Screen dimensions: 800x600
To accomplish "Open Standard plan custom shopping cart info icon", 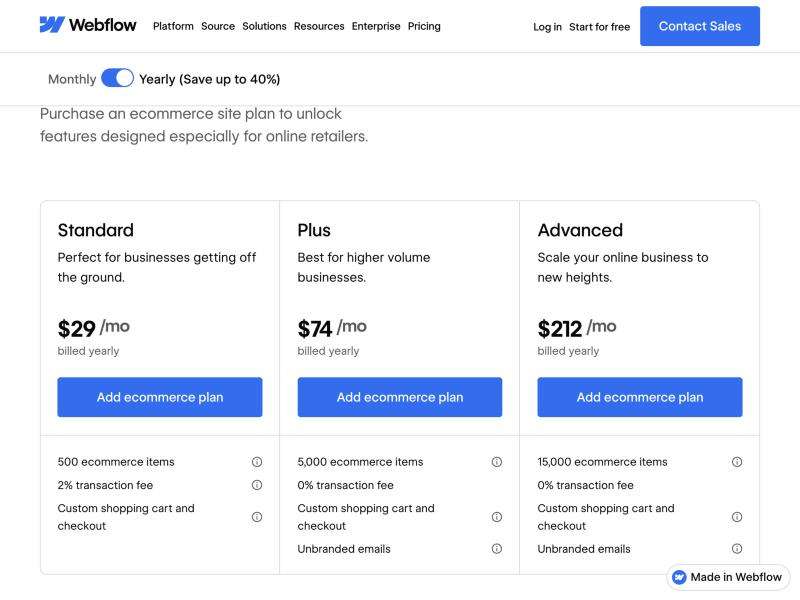I will tap(257, 517).
